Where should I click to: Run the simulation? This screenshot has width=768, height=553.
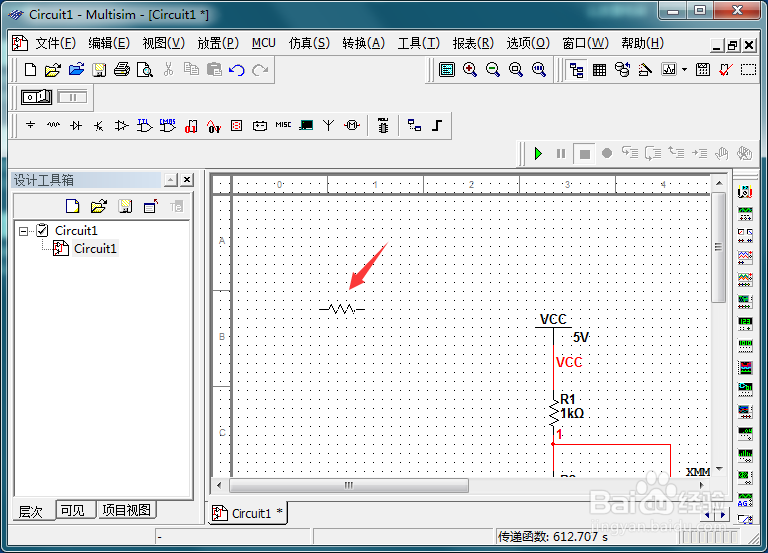click(x=538, y=154)
